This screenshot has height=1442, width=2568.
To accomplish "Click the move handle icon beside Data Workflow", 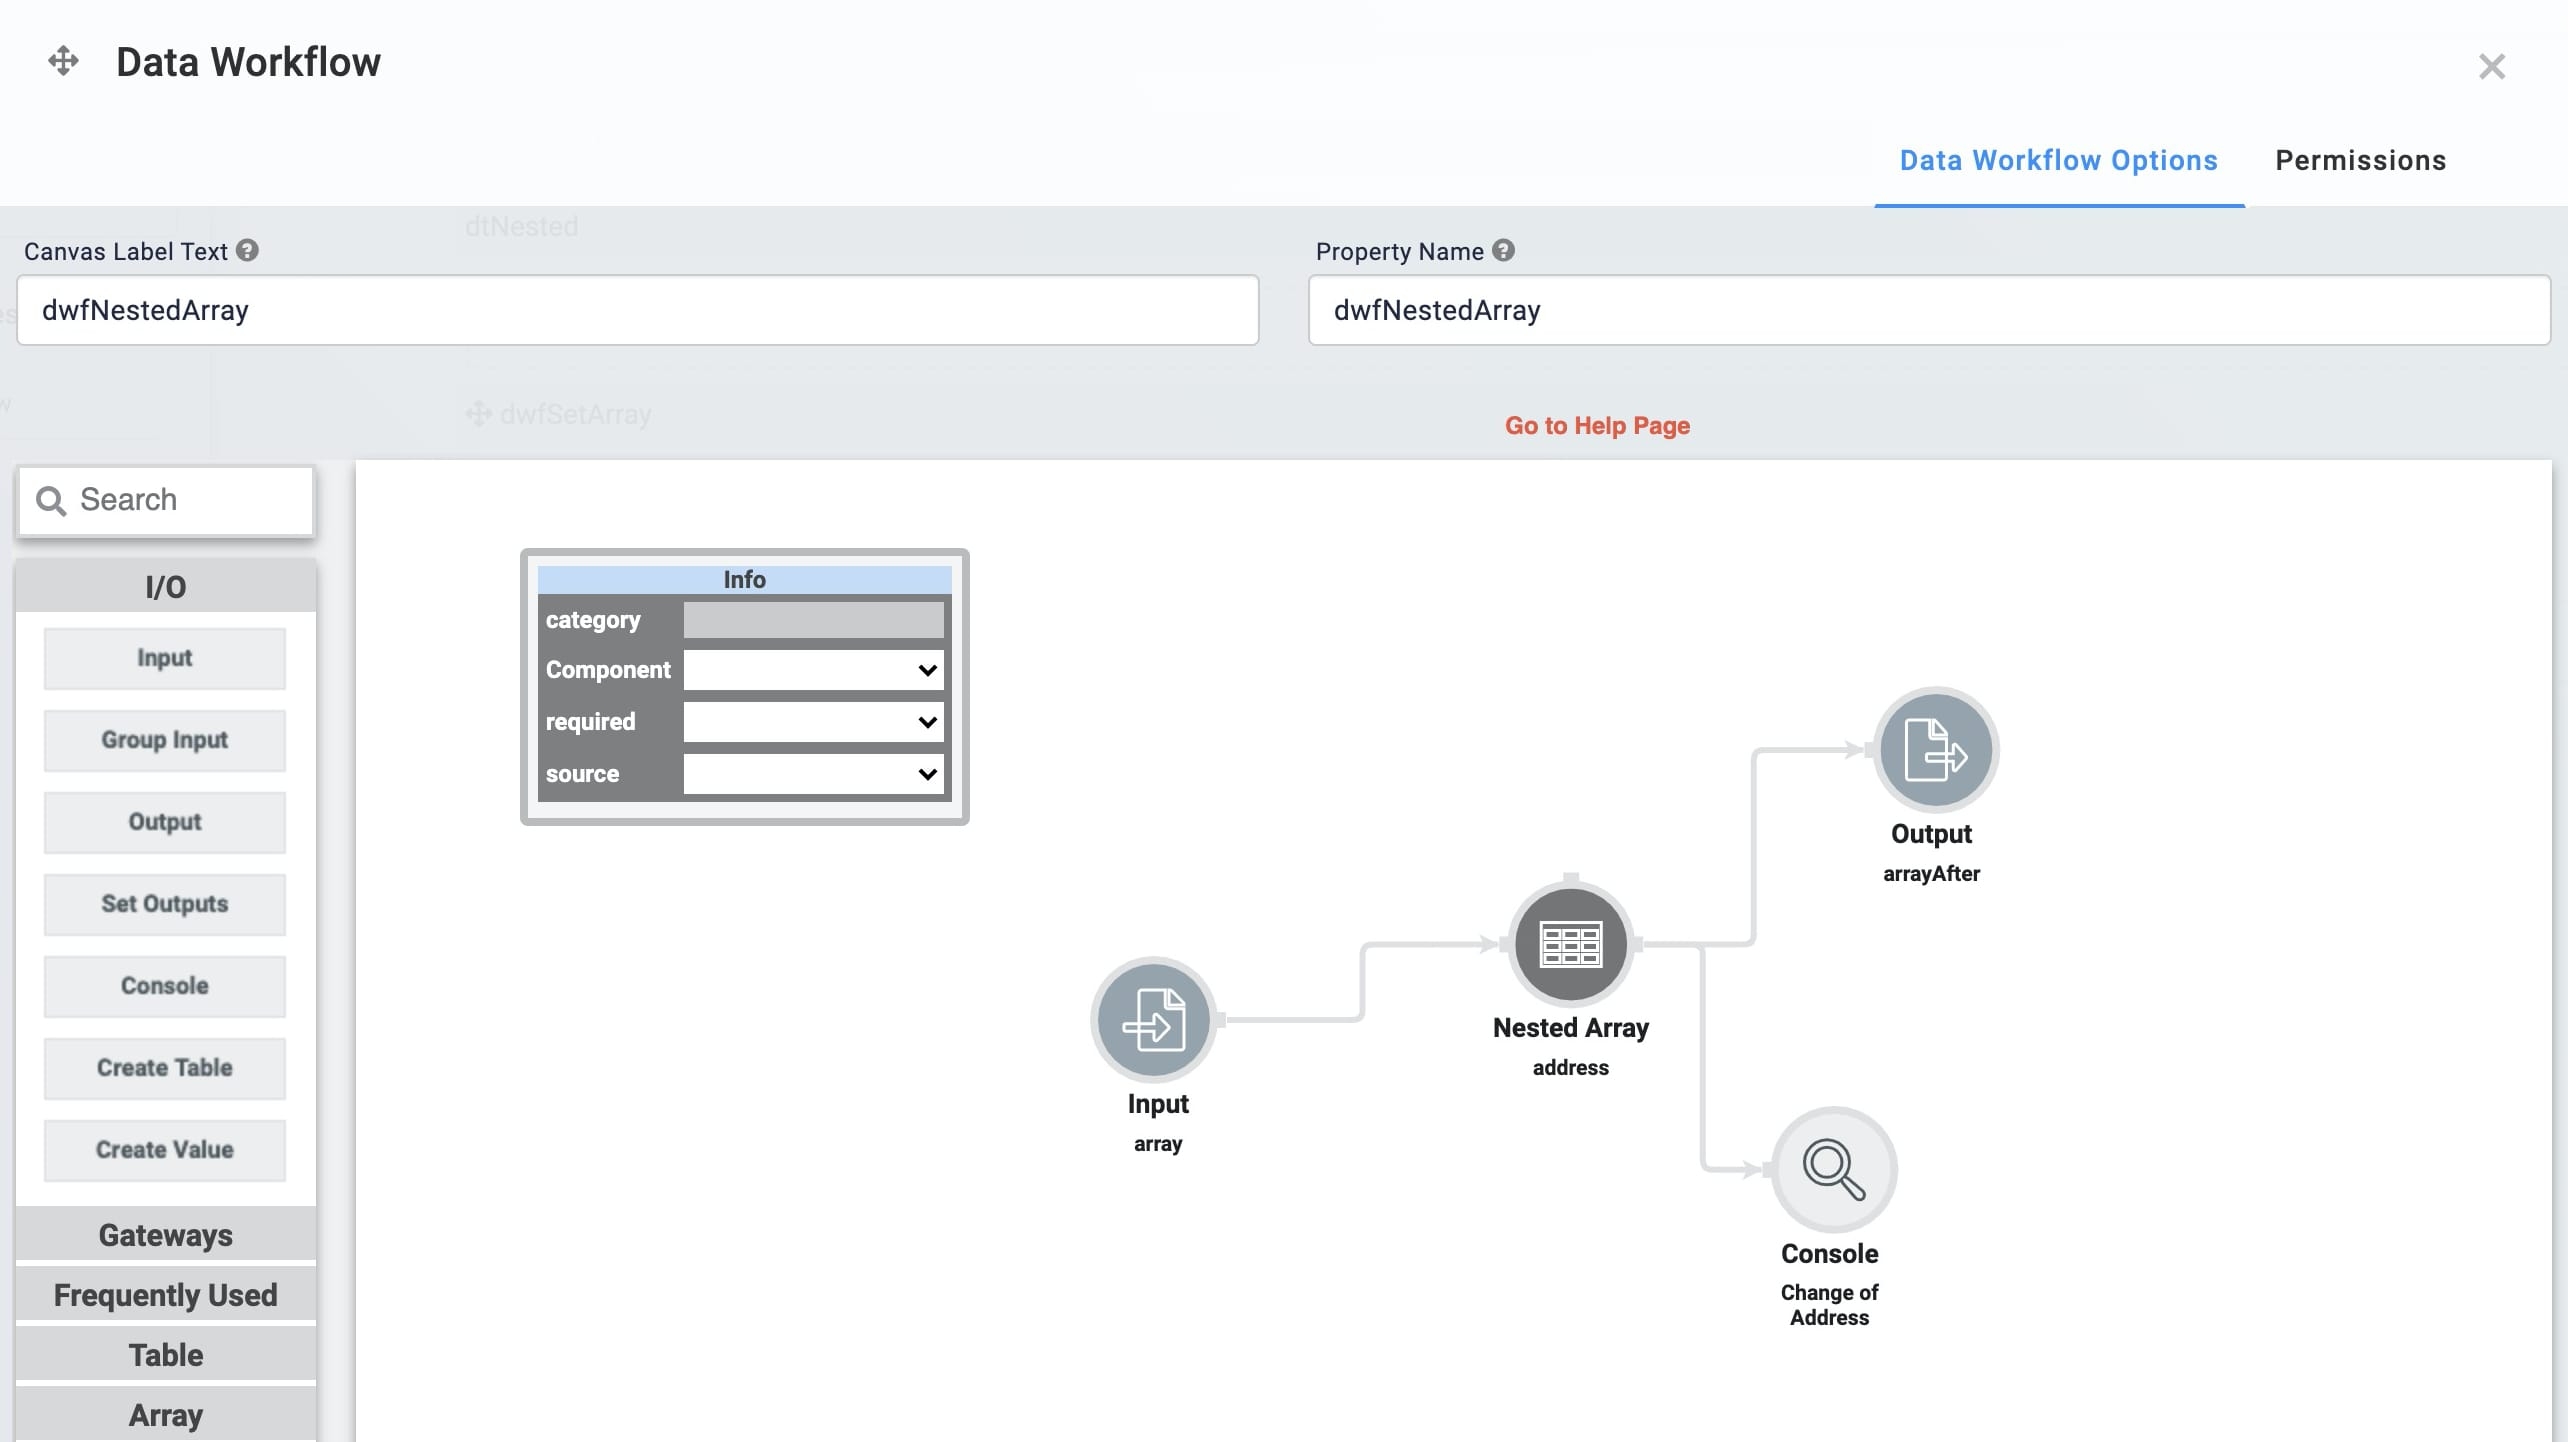I will point(63,61).
